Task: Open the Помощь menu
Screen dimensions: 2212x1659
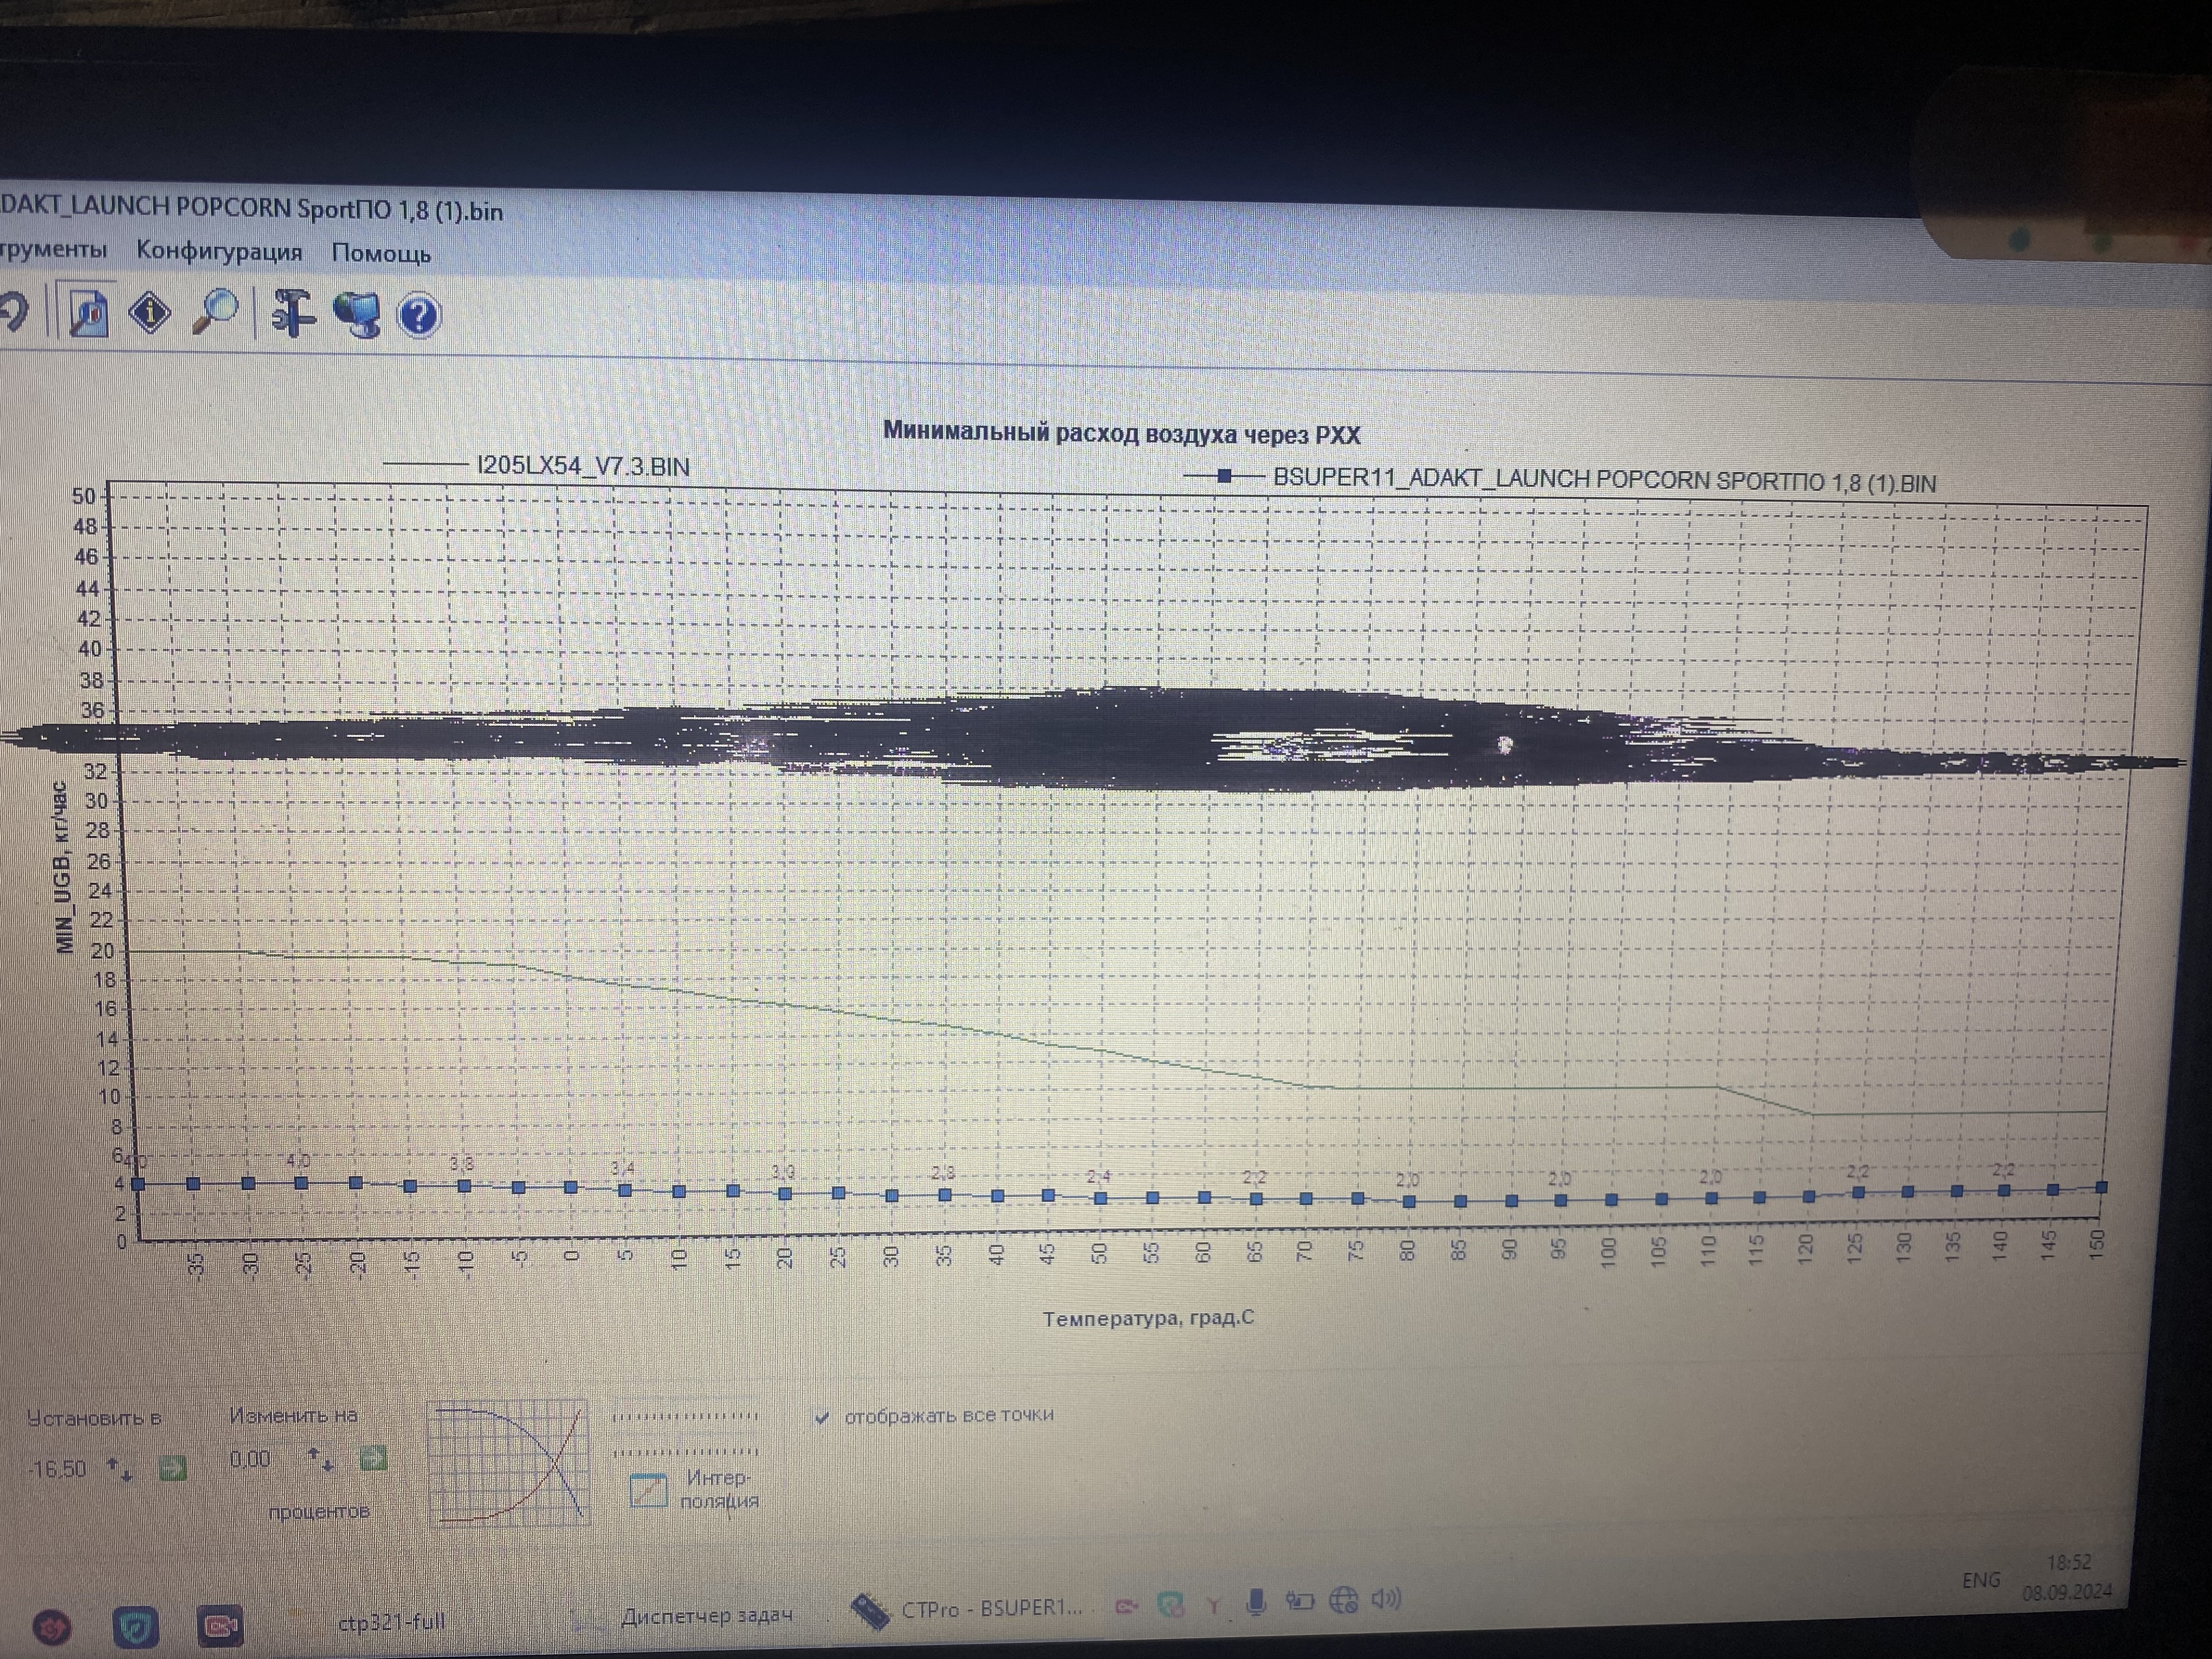Action: 381,253
